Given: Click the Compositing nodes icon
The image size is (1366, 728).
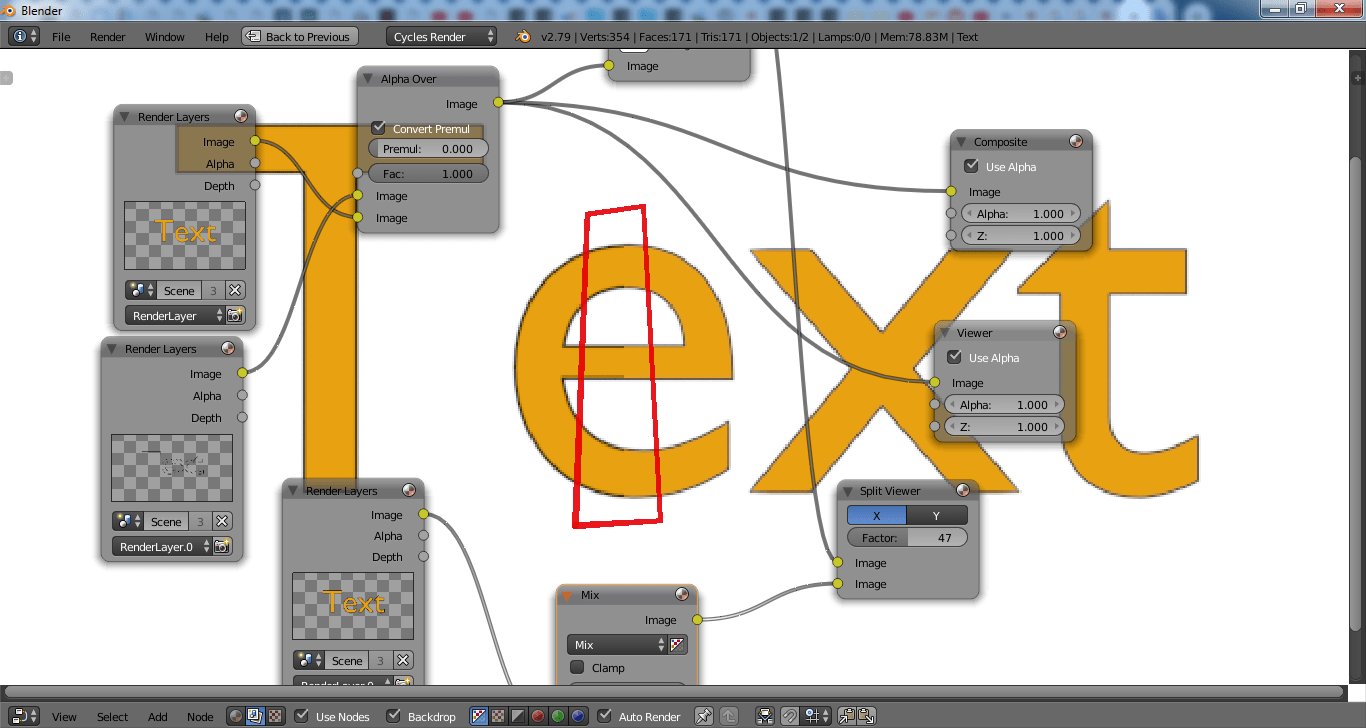Looking at the screenshot, I should (x=253, y=716).
